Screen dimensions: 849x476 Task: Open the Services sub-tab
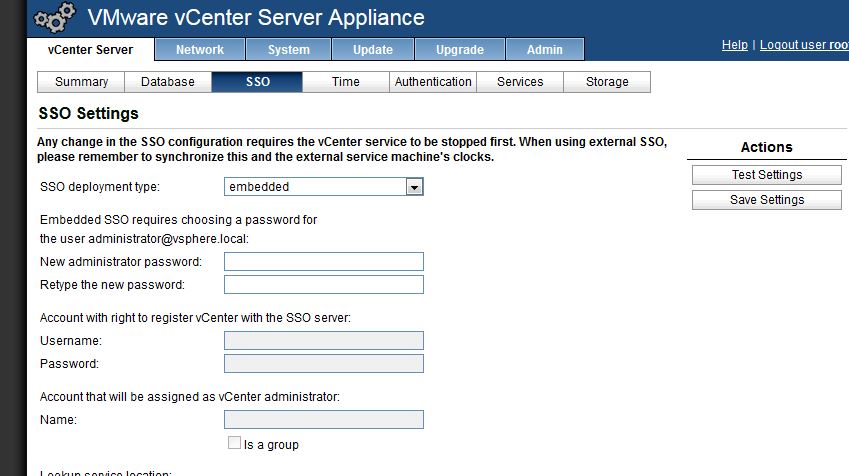click(x=520, y=82)
